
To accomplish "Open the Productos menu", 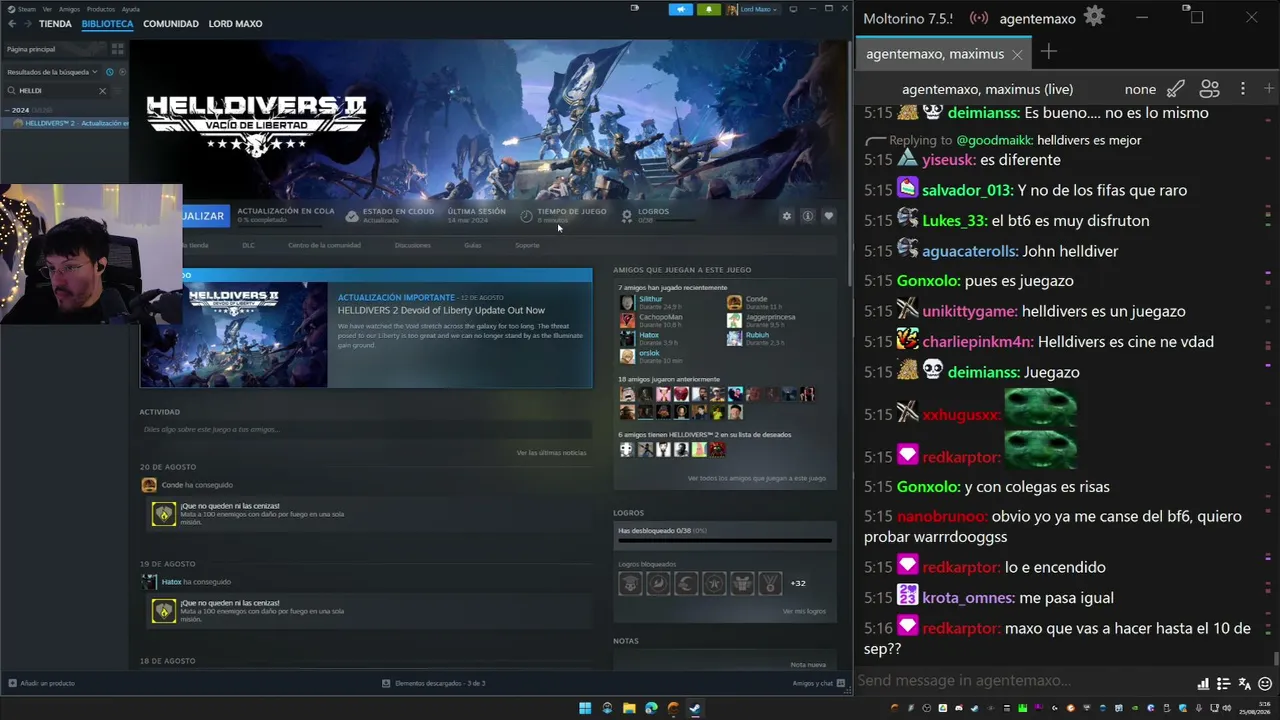I will click(101, 9).
